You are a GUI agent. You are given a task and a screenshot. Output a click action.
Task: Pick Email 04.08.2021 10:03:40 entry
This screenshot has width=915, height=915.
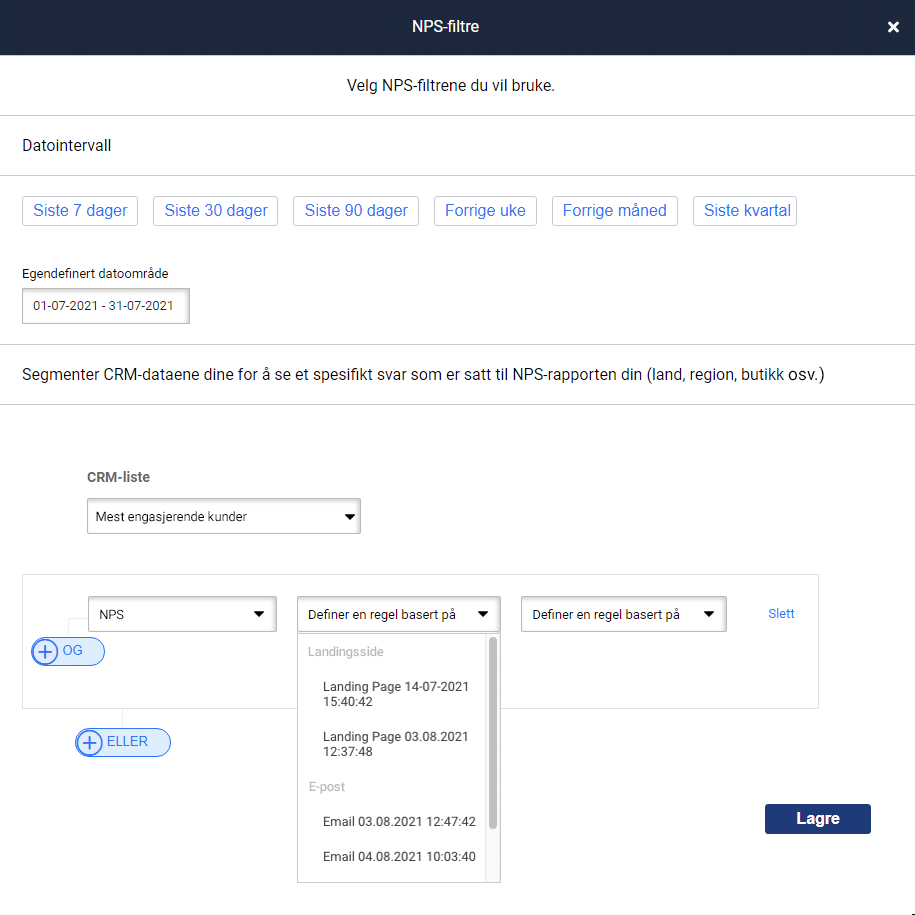coord(398,857)
